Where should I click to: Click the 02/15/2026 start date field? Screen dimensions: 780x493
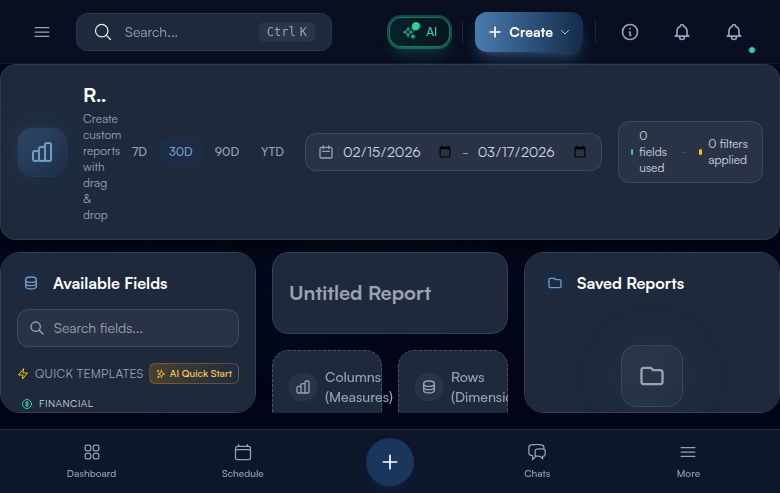pyautogui.click(x=383, y=152)
